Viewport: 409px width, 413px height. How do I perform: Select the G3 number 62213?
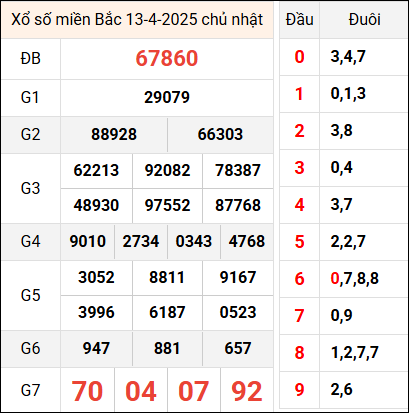pos(96,170)
